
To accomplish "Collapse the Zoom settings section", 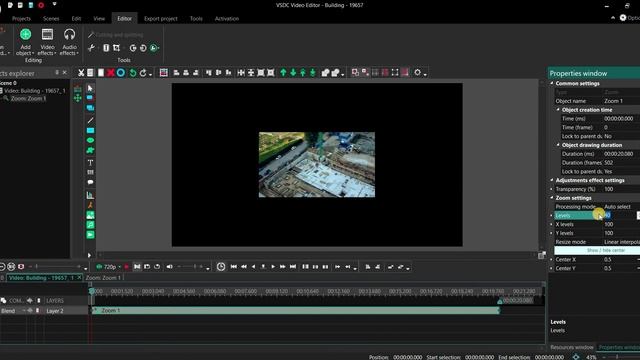I will [552, 198].
